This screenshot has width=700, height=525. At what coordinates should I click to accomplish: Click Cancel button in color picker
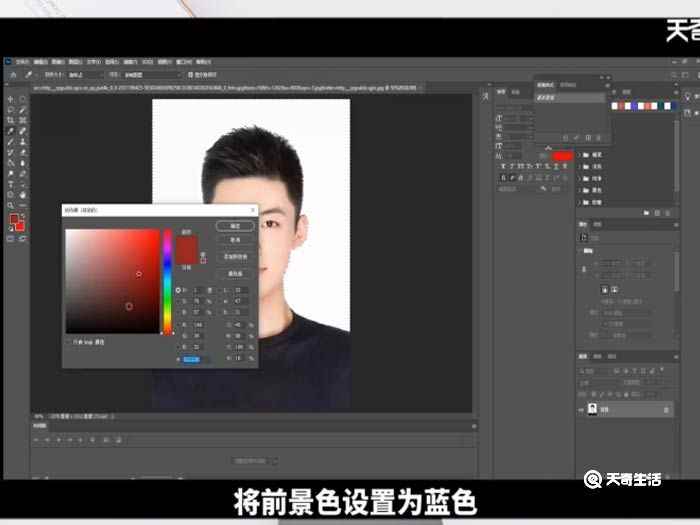[x=235, y=240]
